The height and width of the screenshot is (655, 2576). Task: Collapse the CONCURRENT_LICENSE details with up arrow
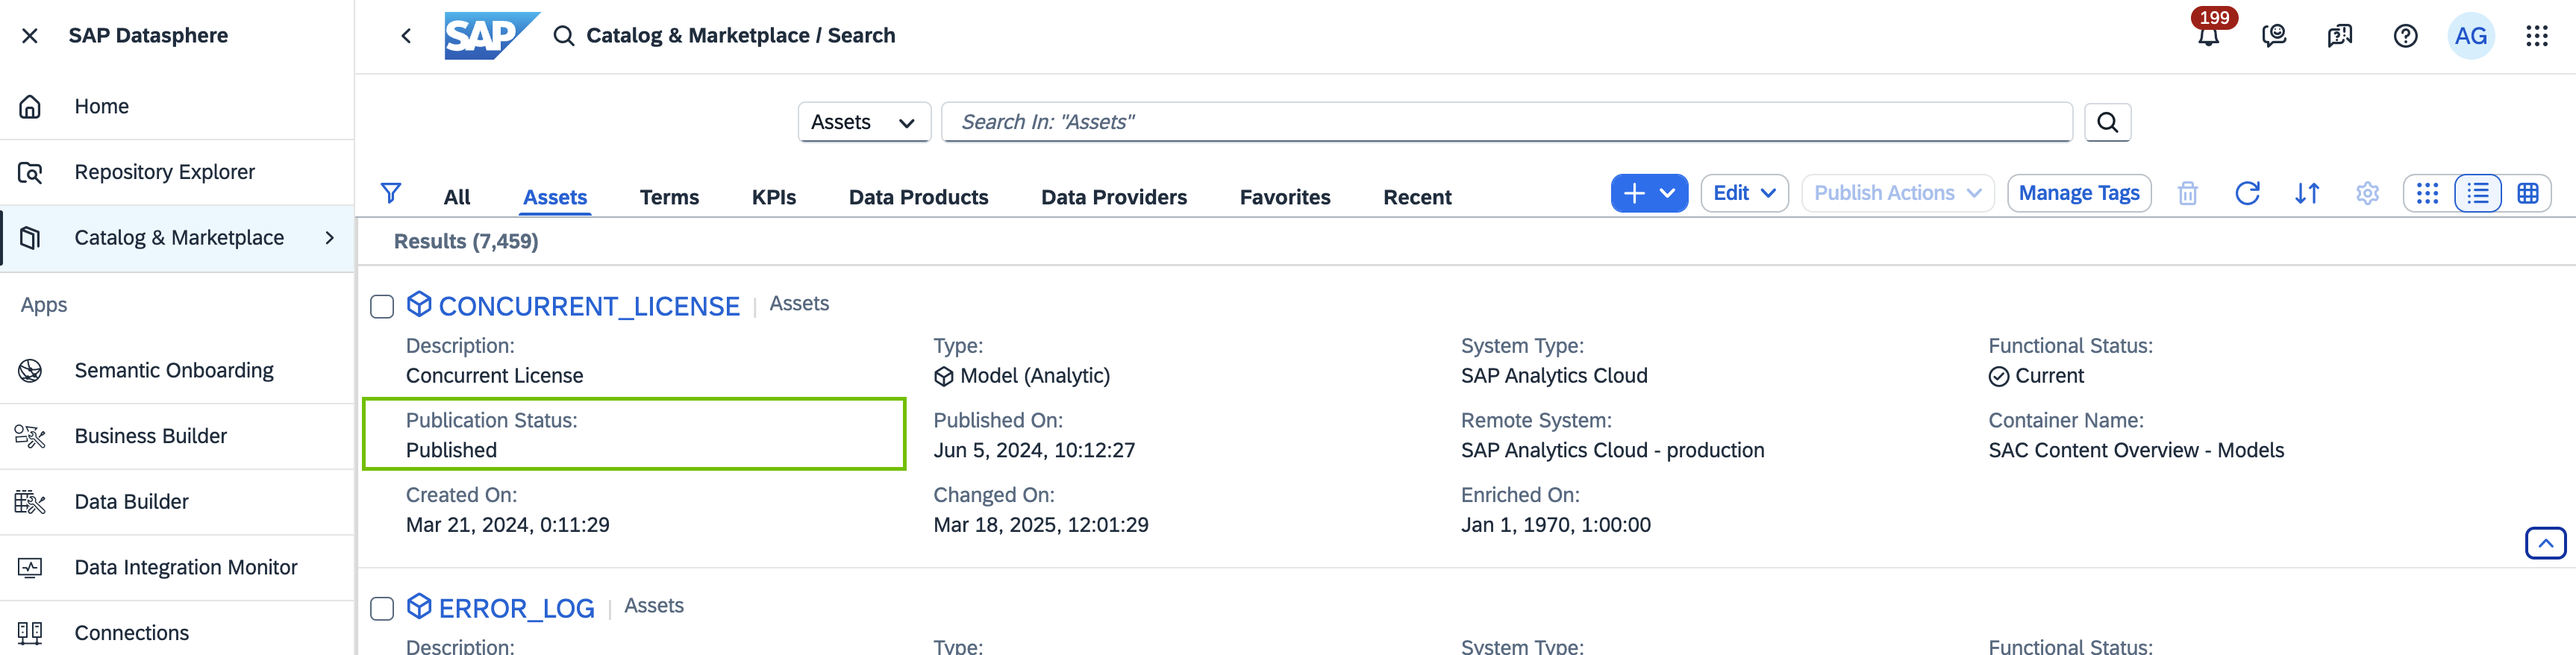coord(2544,543)
